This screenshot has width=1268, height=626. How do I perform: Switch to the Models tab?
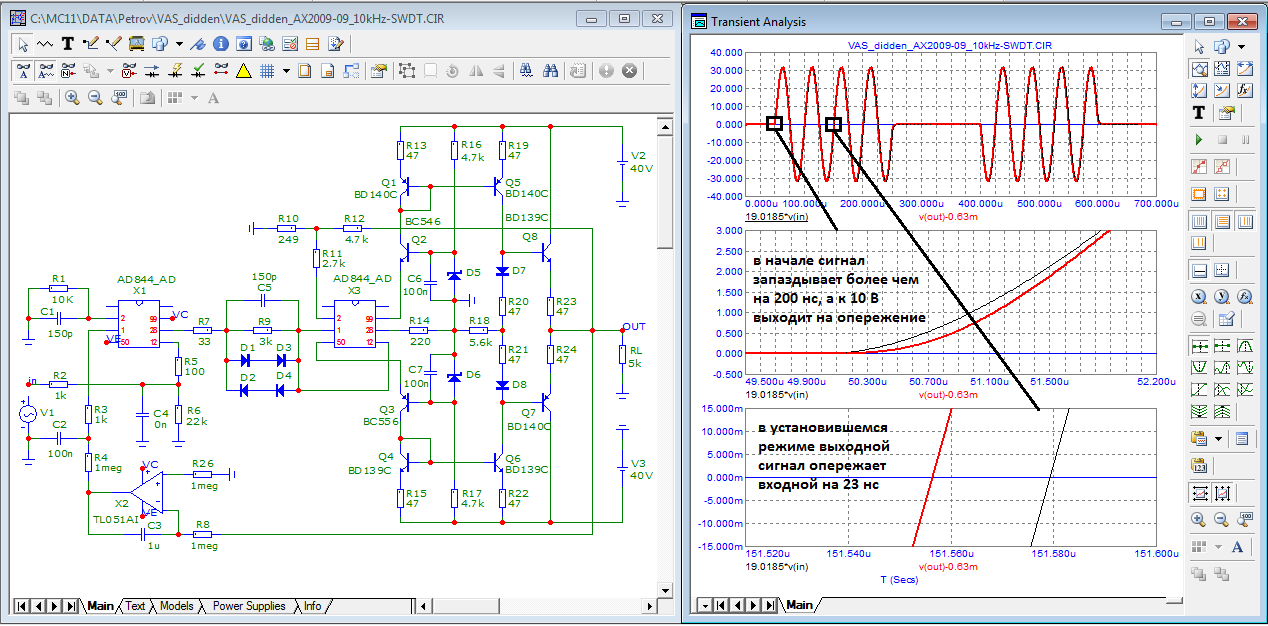pos(176,606)
